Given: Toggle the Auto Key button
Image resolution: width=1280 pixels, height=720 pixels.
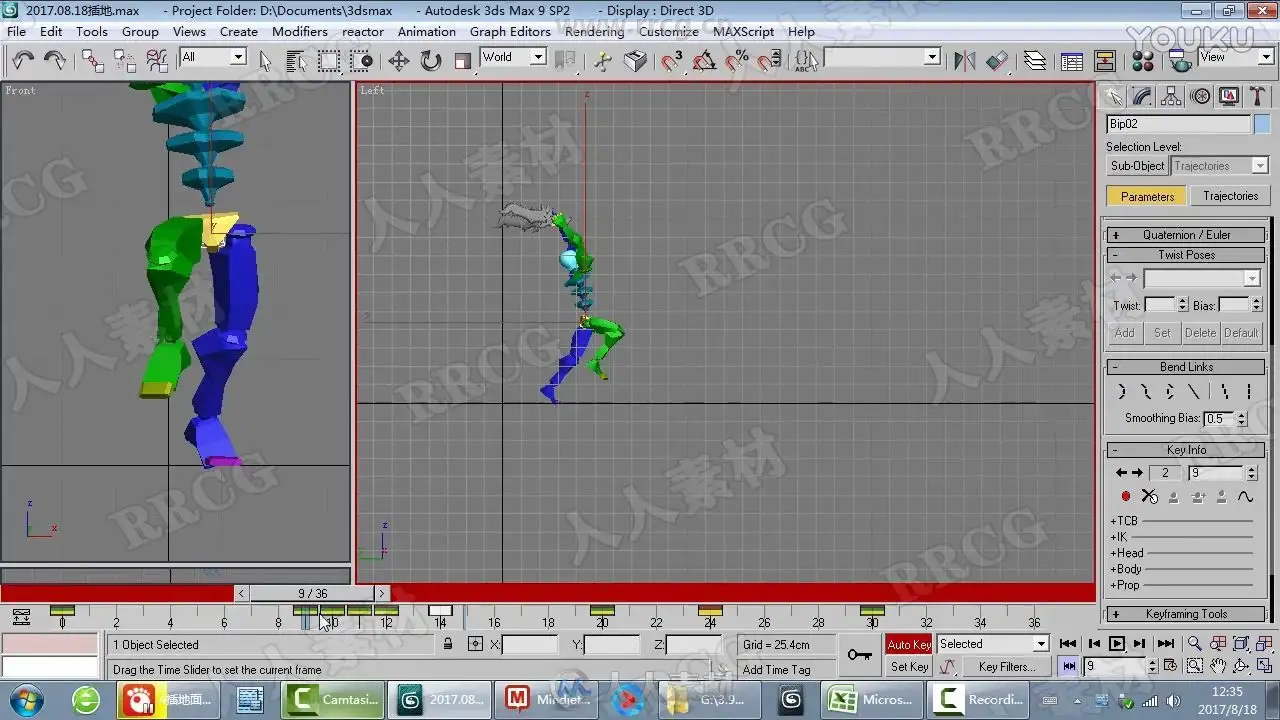Looking at the screenshot, I should (x=909, y=644).
